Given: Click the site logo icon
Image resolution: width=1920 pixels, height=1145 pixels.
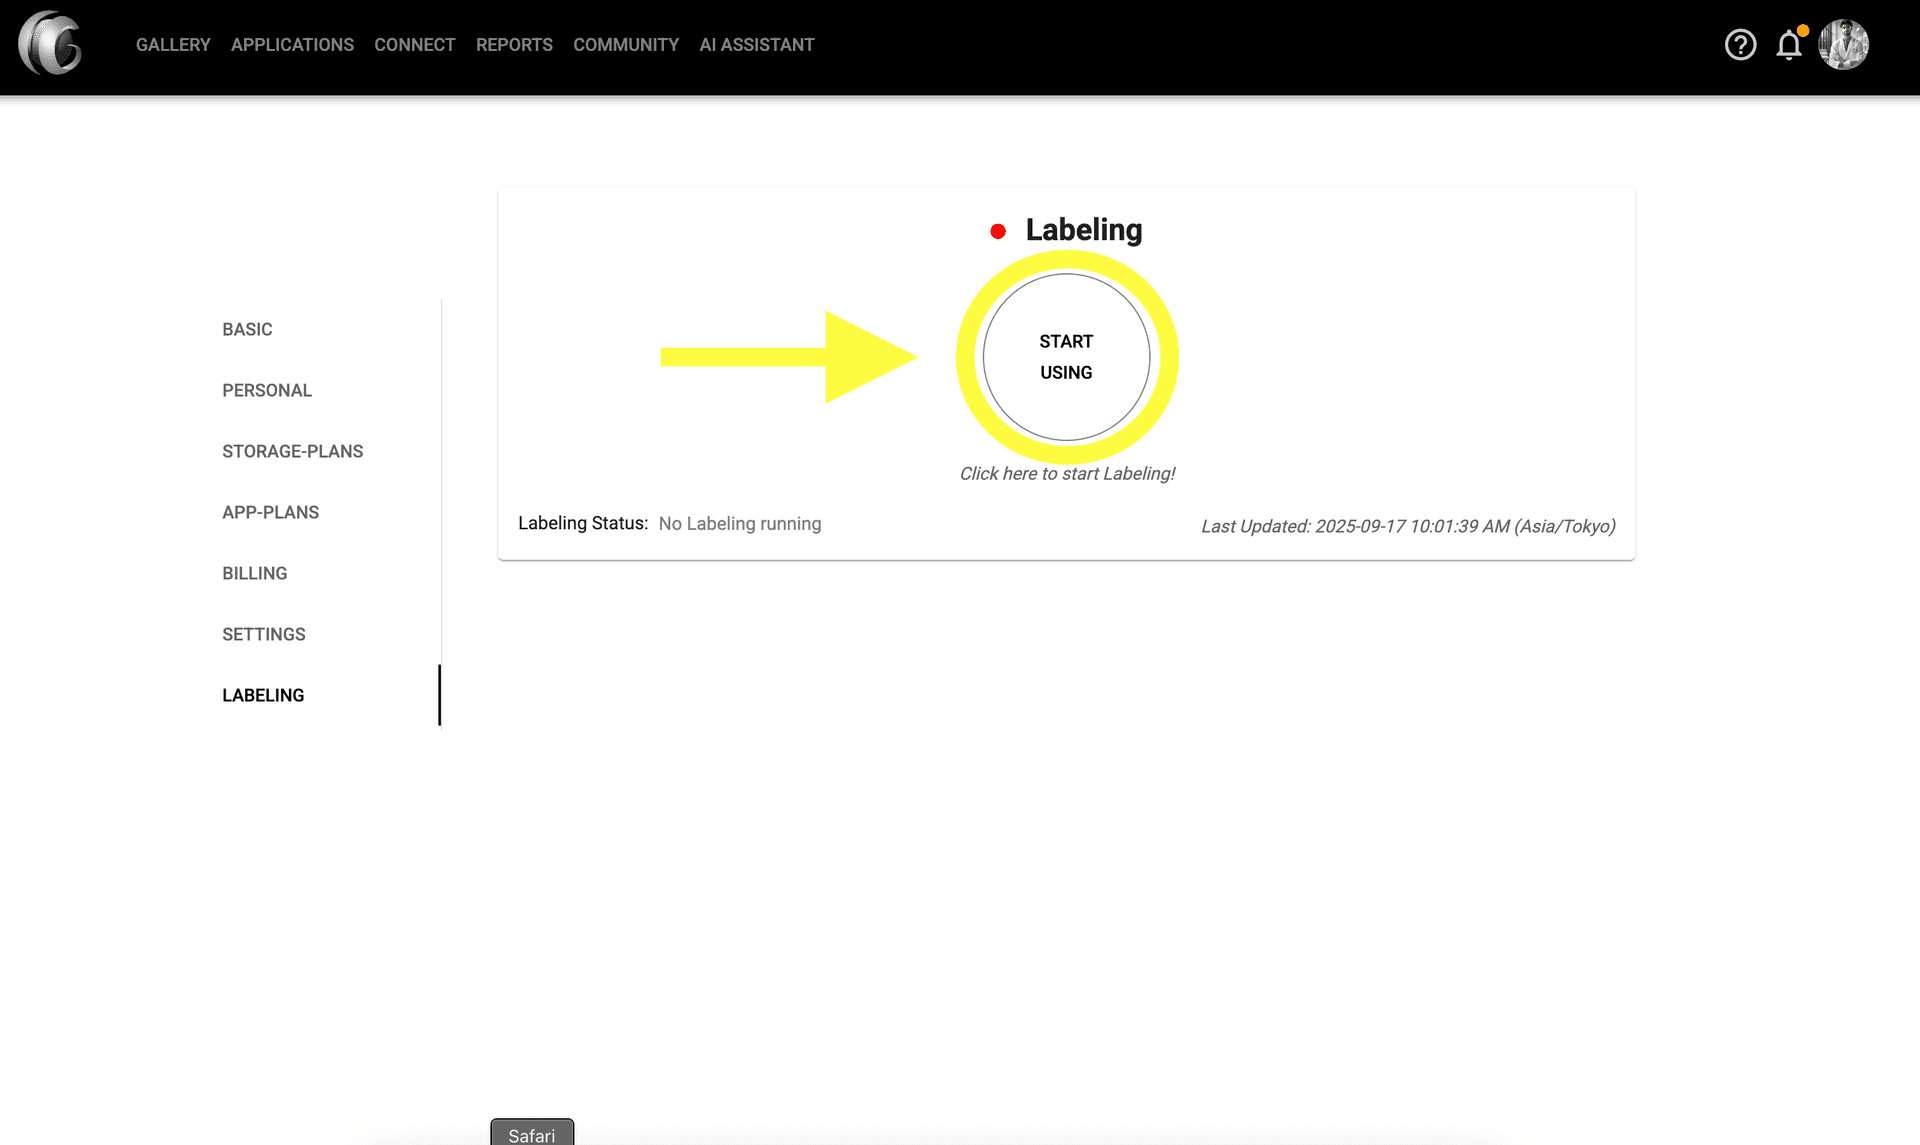Looking at the screenshot, I should (x=50, y=44).
